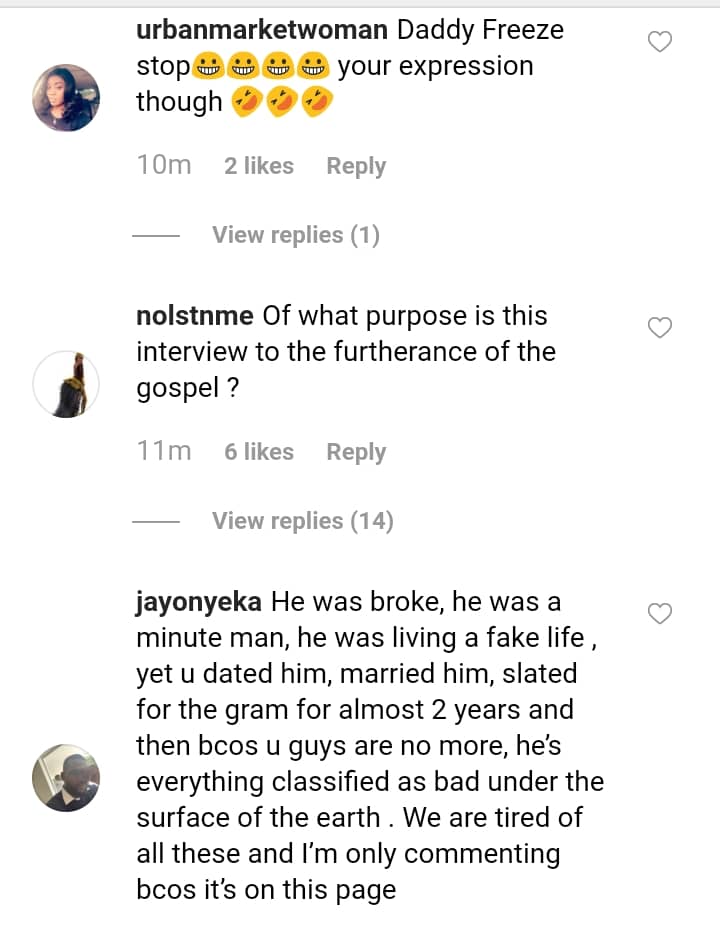Open jayonyeka's profile picture
This screenshot has width=720, height=926.
(66, 777)
